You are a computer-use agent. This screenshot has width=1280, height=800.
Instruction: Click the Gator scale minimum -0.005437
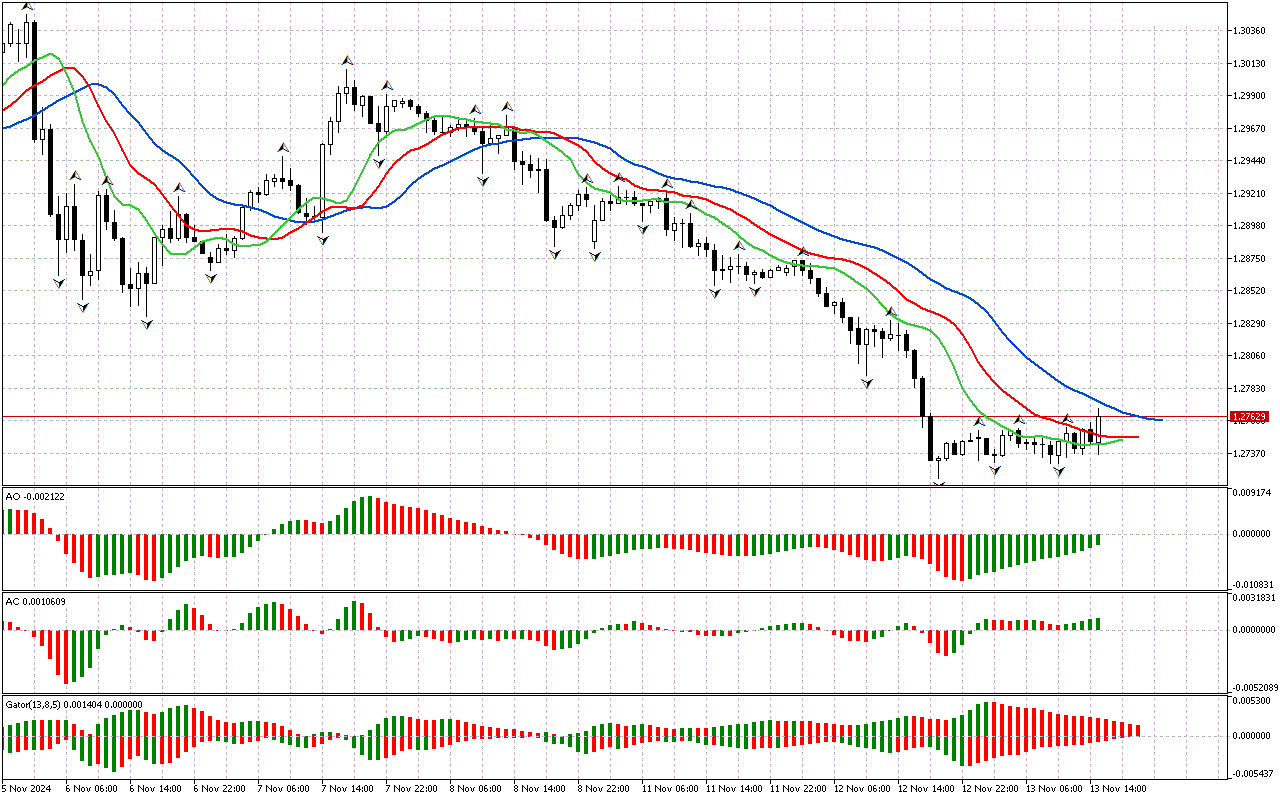[x=1252, y=773]
